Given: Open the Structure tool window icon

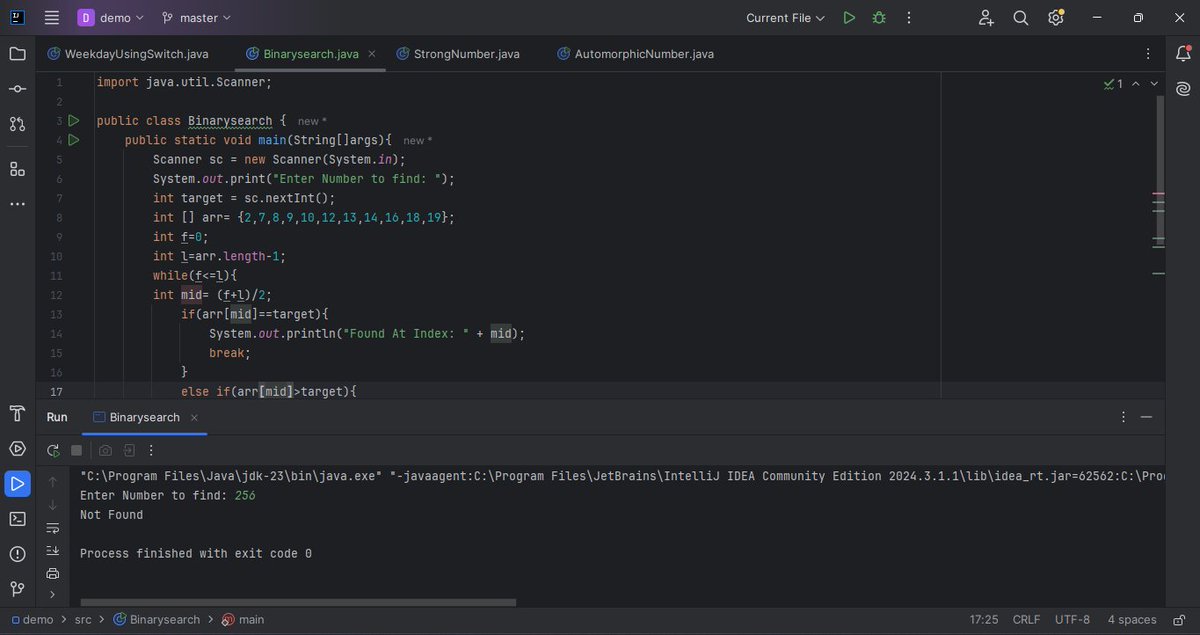Looking at the screenshot, I should tap(17, 168).
